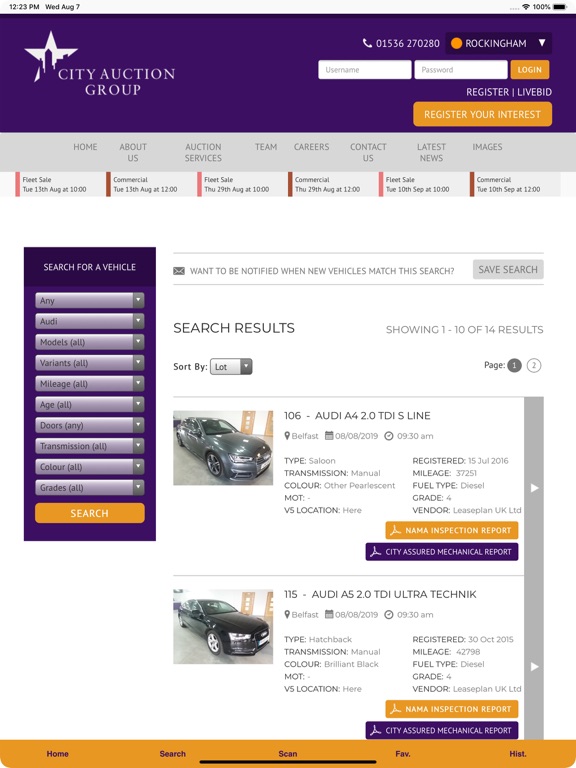Click the LIVEBID link
576x768 pixels.
pyautogui.click(x=534, y=92)
